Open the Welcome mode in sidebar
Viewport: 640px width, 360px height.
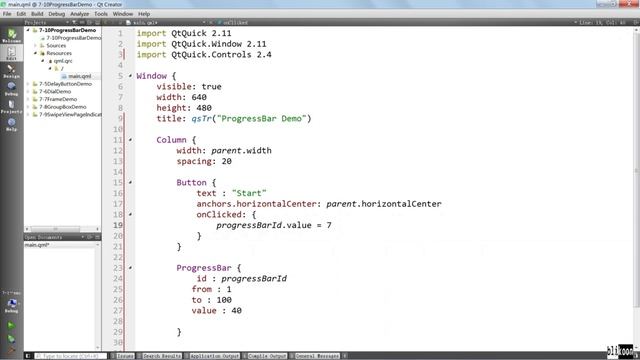click(11, 35)
